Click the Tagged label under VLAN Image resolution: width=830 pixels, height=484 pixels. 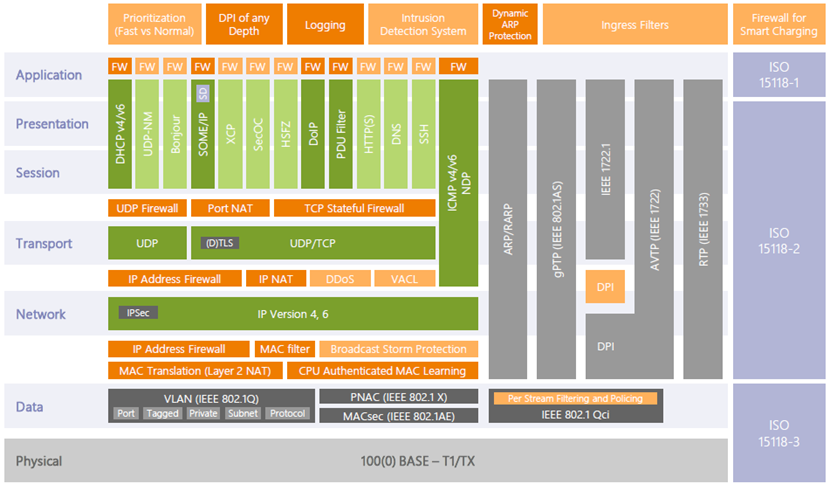point(162,413)
